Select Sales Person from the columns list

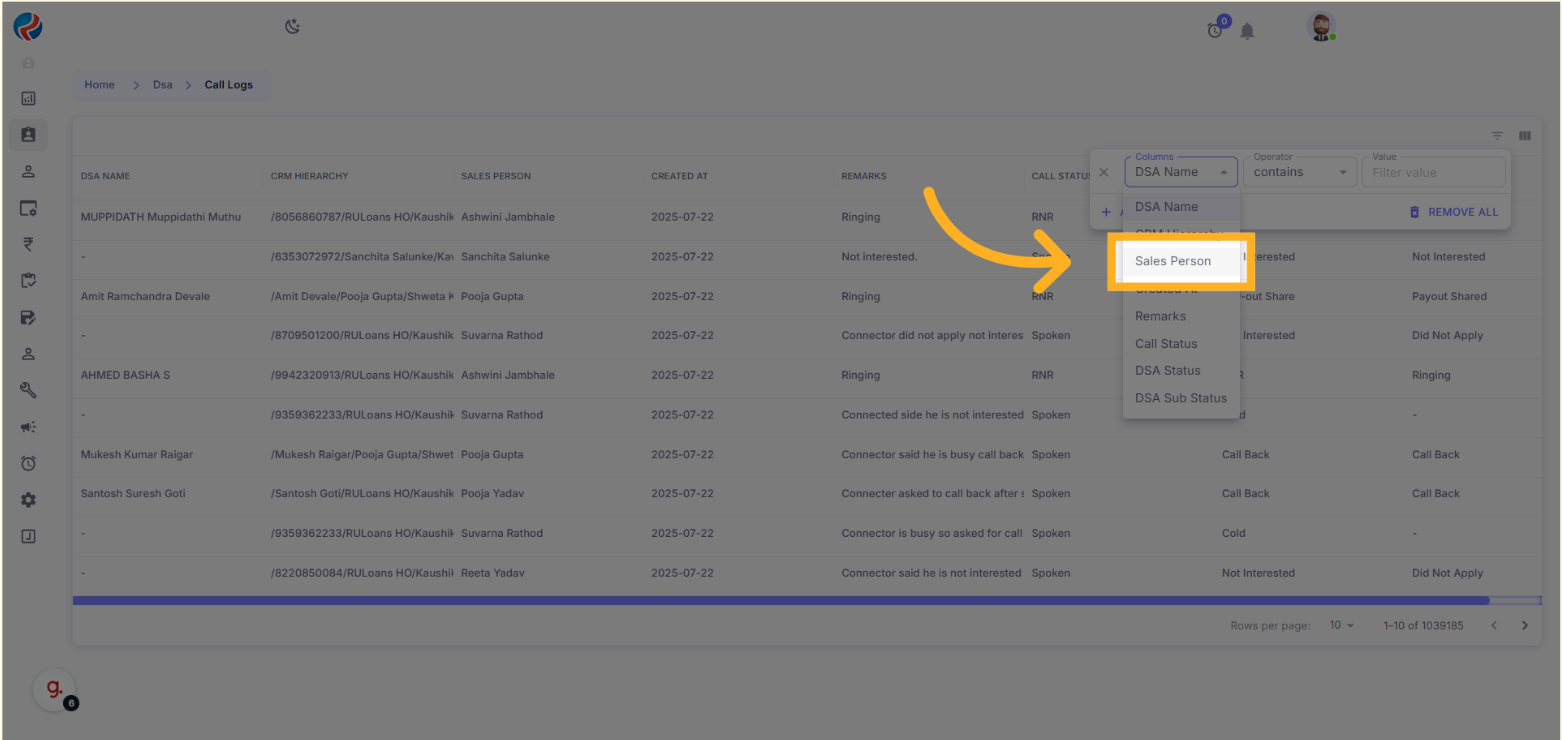[x=1173, y=261]
